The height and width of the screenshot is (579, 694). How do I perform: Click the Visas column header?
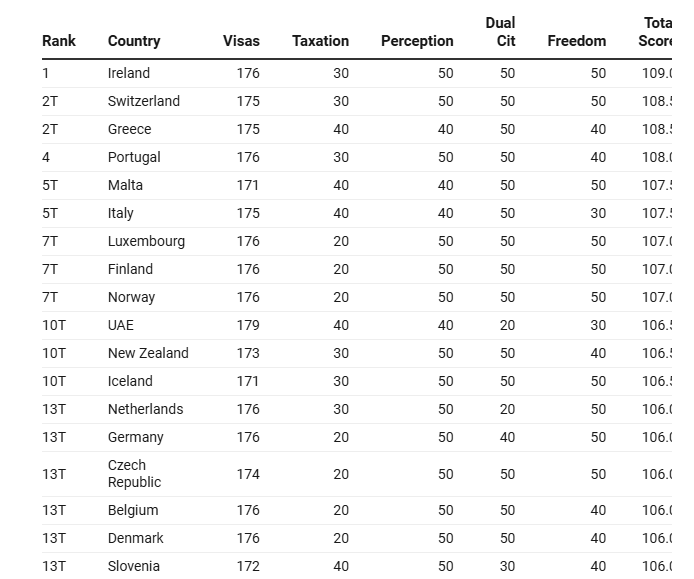[x=241, y=41]
